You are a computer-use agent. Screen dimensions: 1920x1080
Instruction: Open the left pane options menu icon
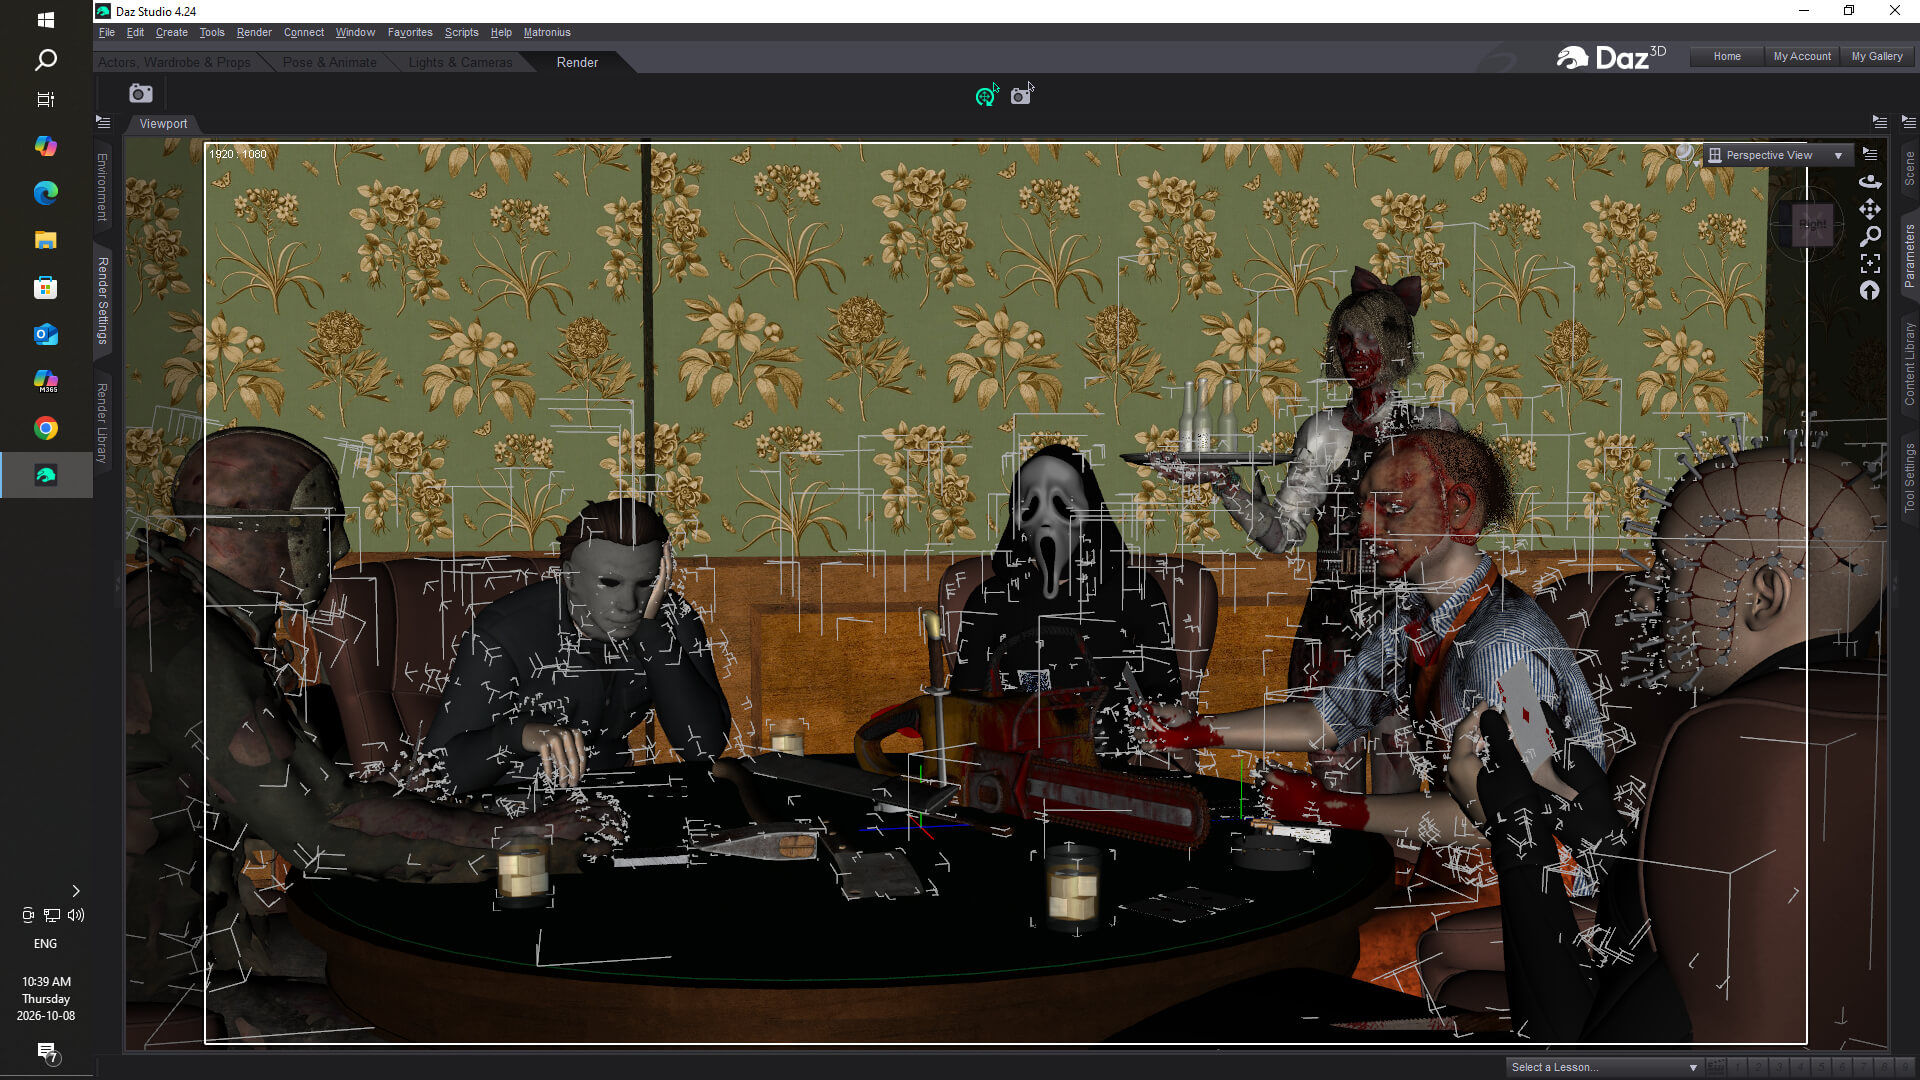[103, 122]
